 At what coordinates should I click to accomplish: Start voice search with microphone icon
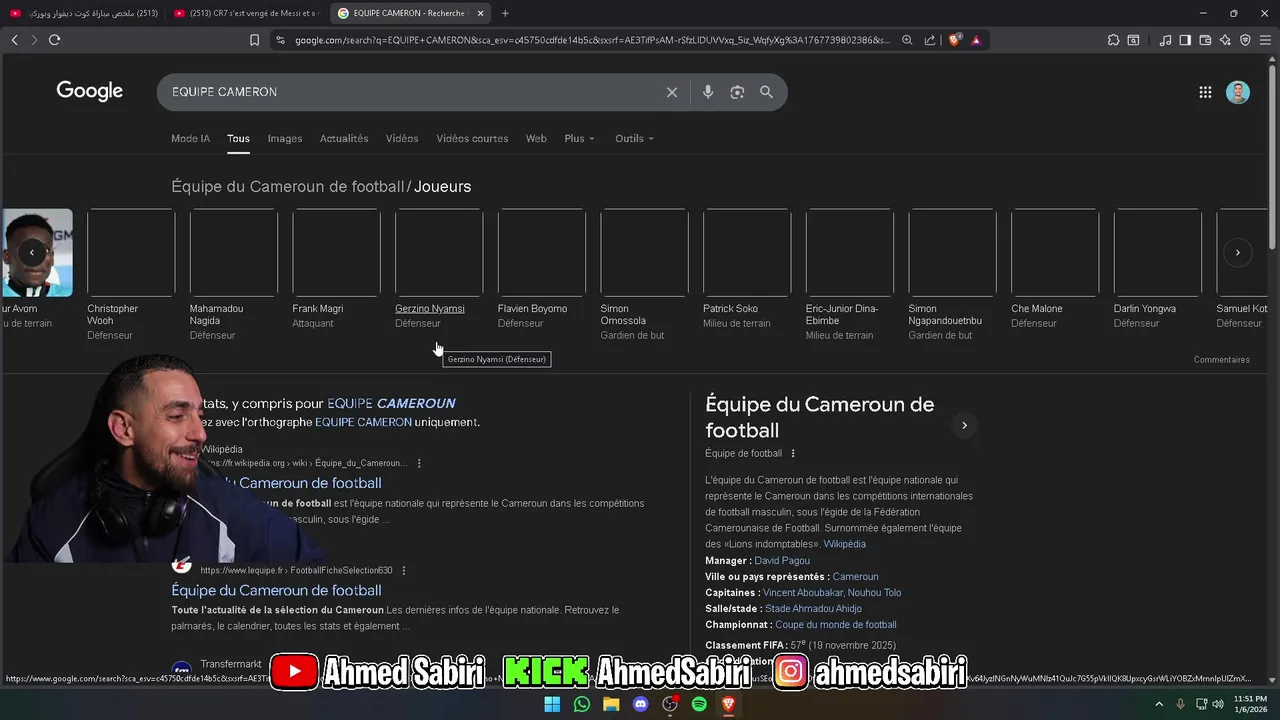[x=708, y=92]
